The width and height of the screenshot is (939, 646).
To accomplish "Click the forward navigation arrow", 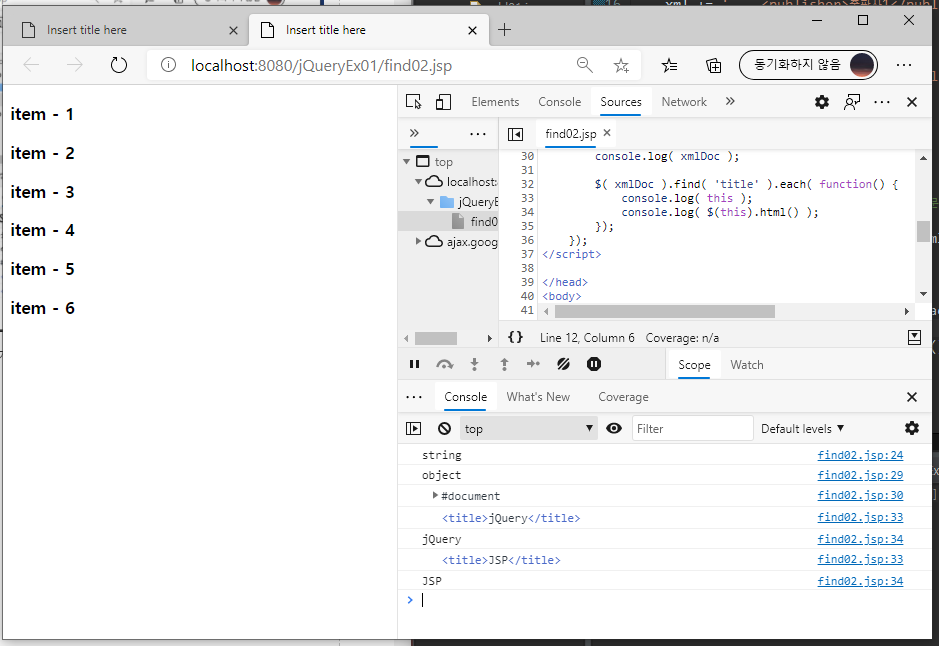I will coord(75,65).
